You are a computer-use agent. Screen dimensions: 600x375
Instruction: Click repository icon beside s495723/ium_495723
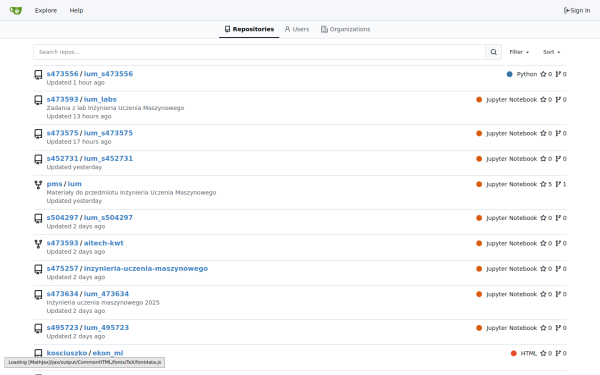coord(38,328)
